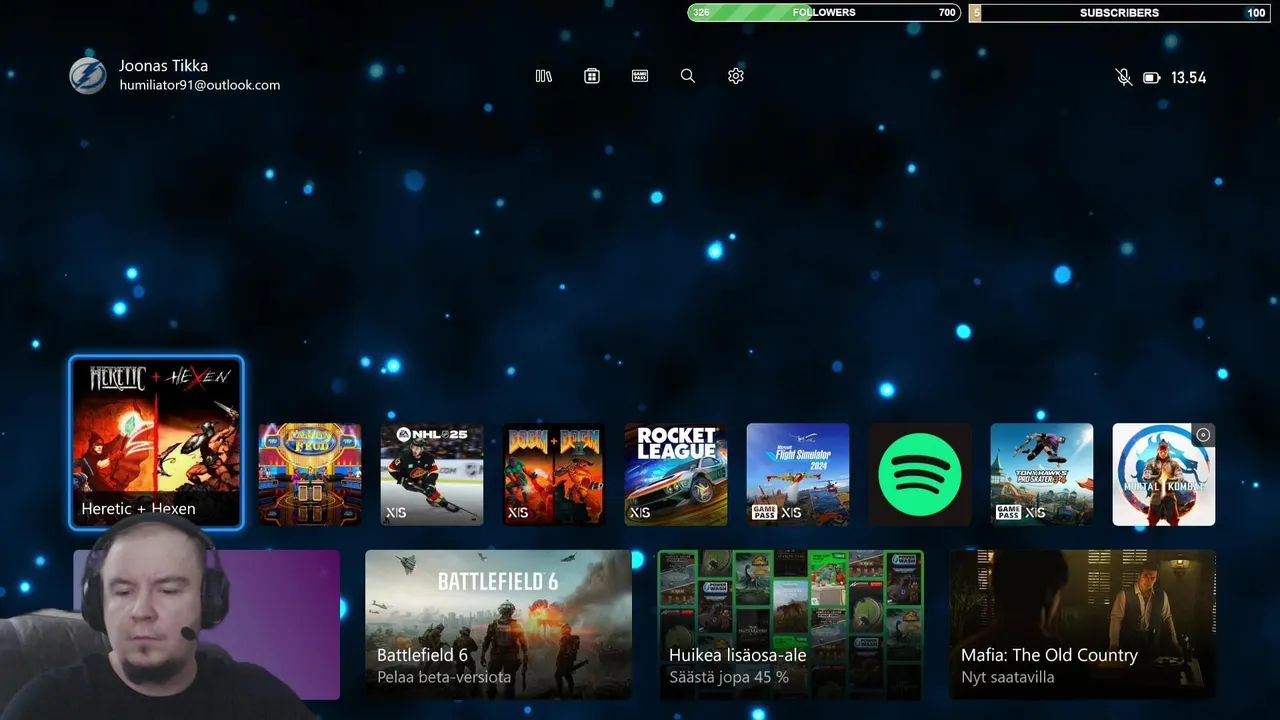This screenshot has height=720, width=1280.
Task: Launch the Rocket League tile
Action: 676,474
